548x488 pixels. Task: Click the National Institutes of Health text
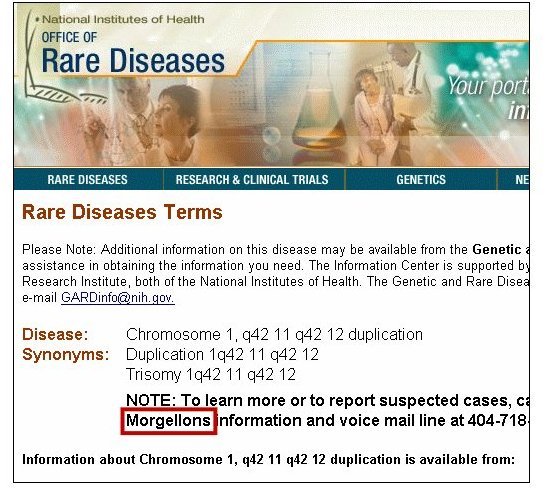pyautogui.click(x=123, y=20)
